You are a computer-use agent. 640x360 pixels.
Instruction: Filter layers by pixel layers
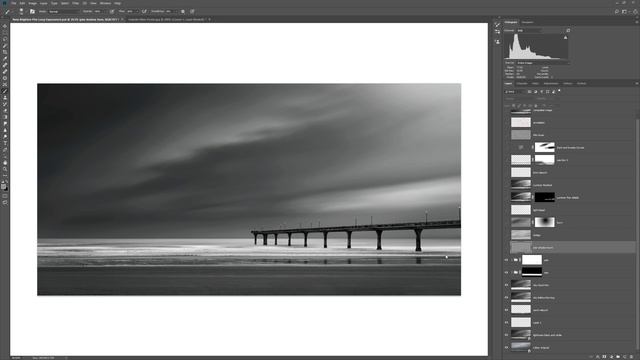click(x=529, y=92)
